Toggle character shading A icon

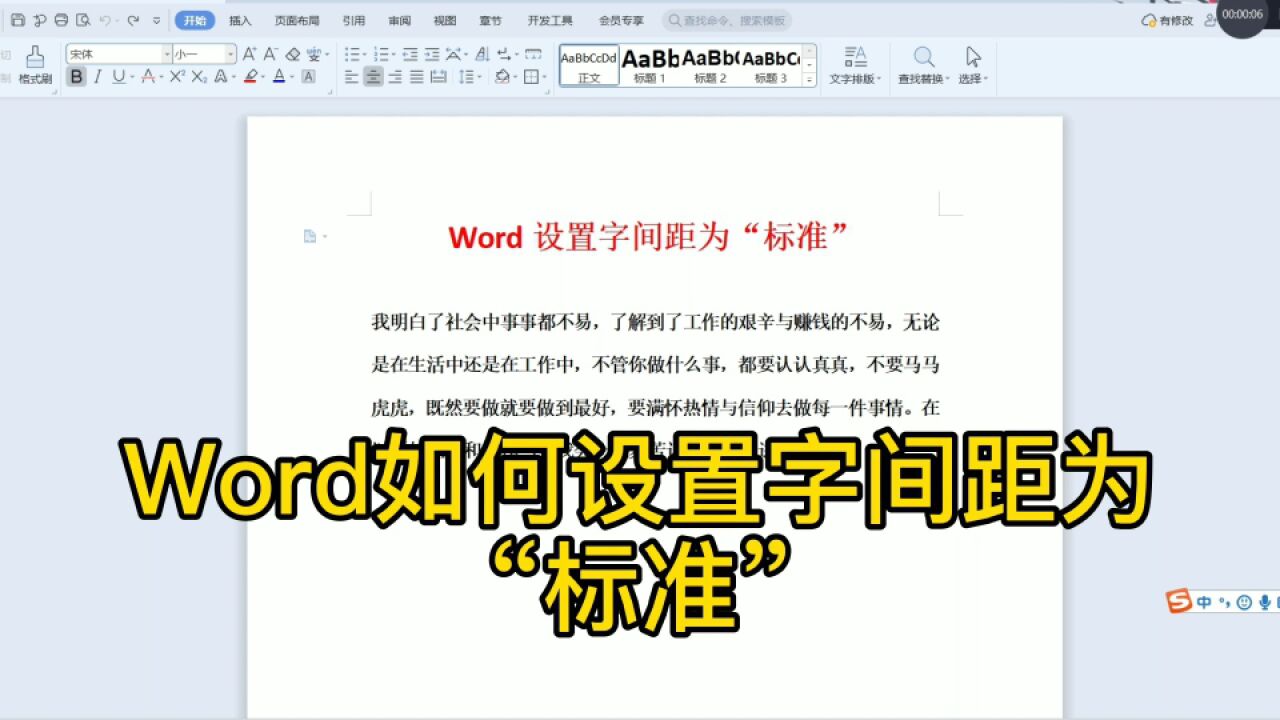[x=309, y=77]
